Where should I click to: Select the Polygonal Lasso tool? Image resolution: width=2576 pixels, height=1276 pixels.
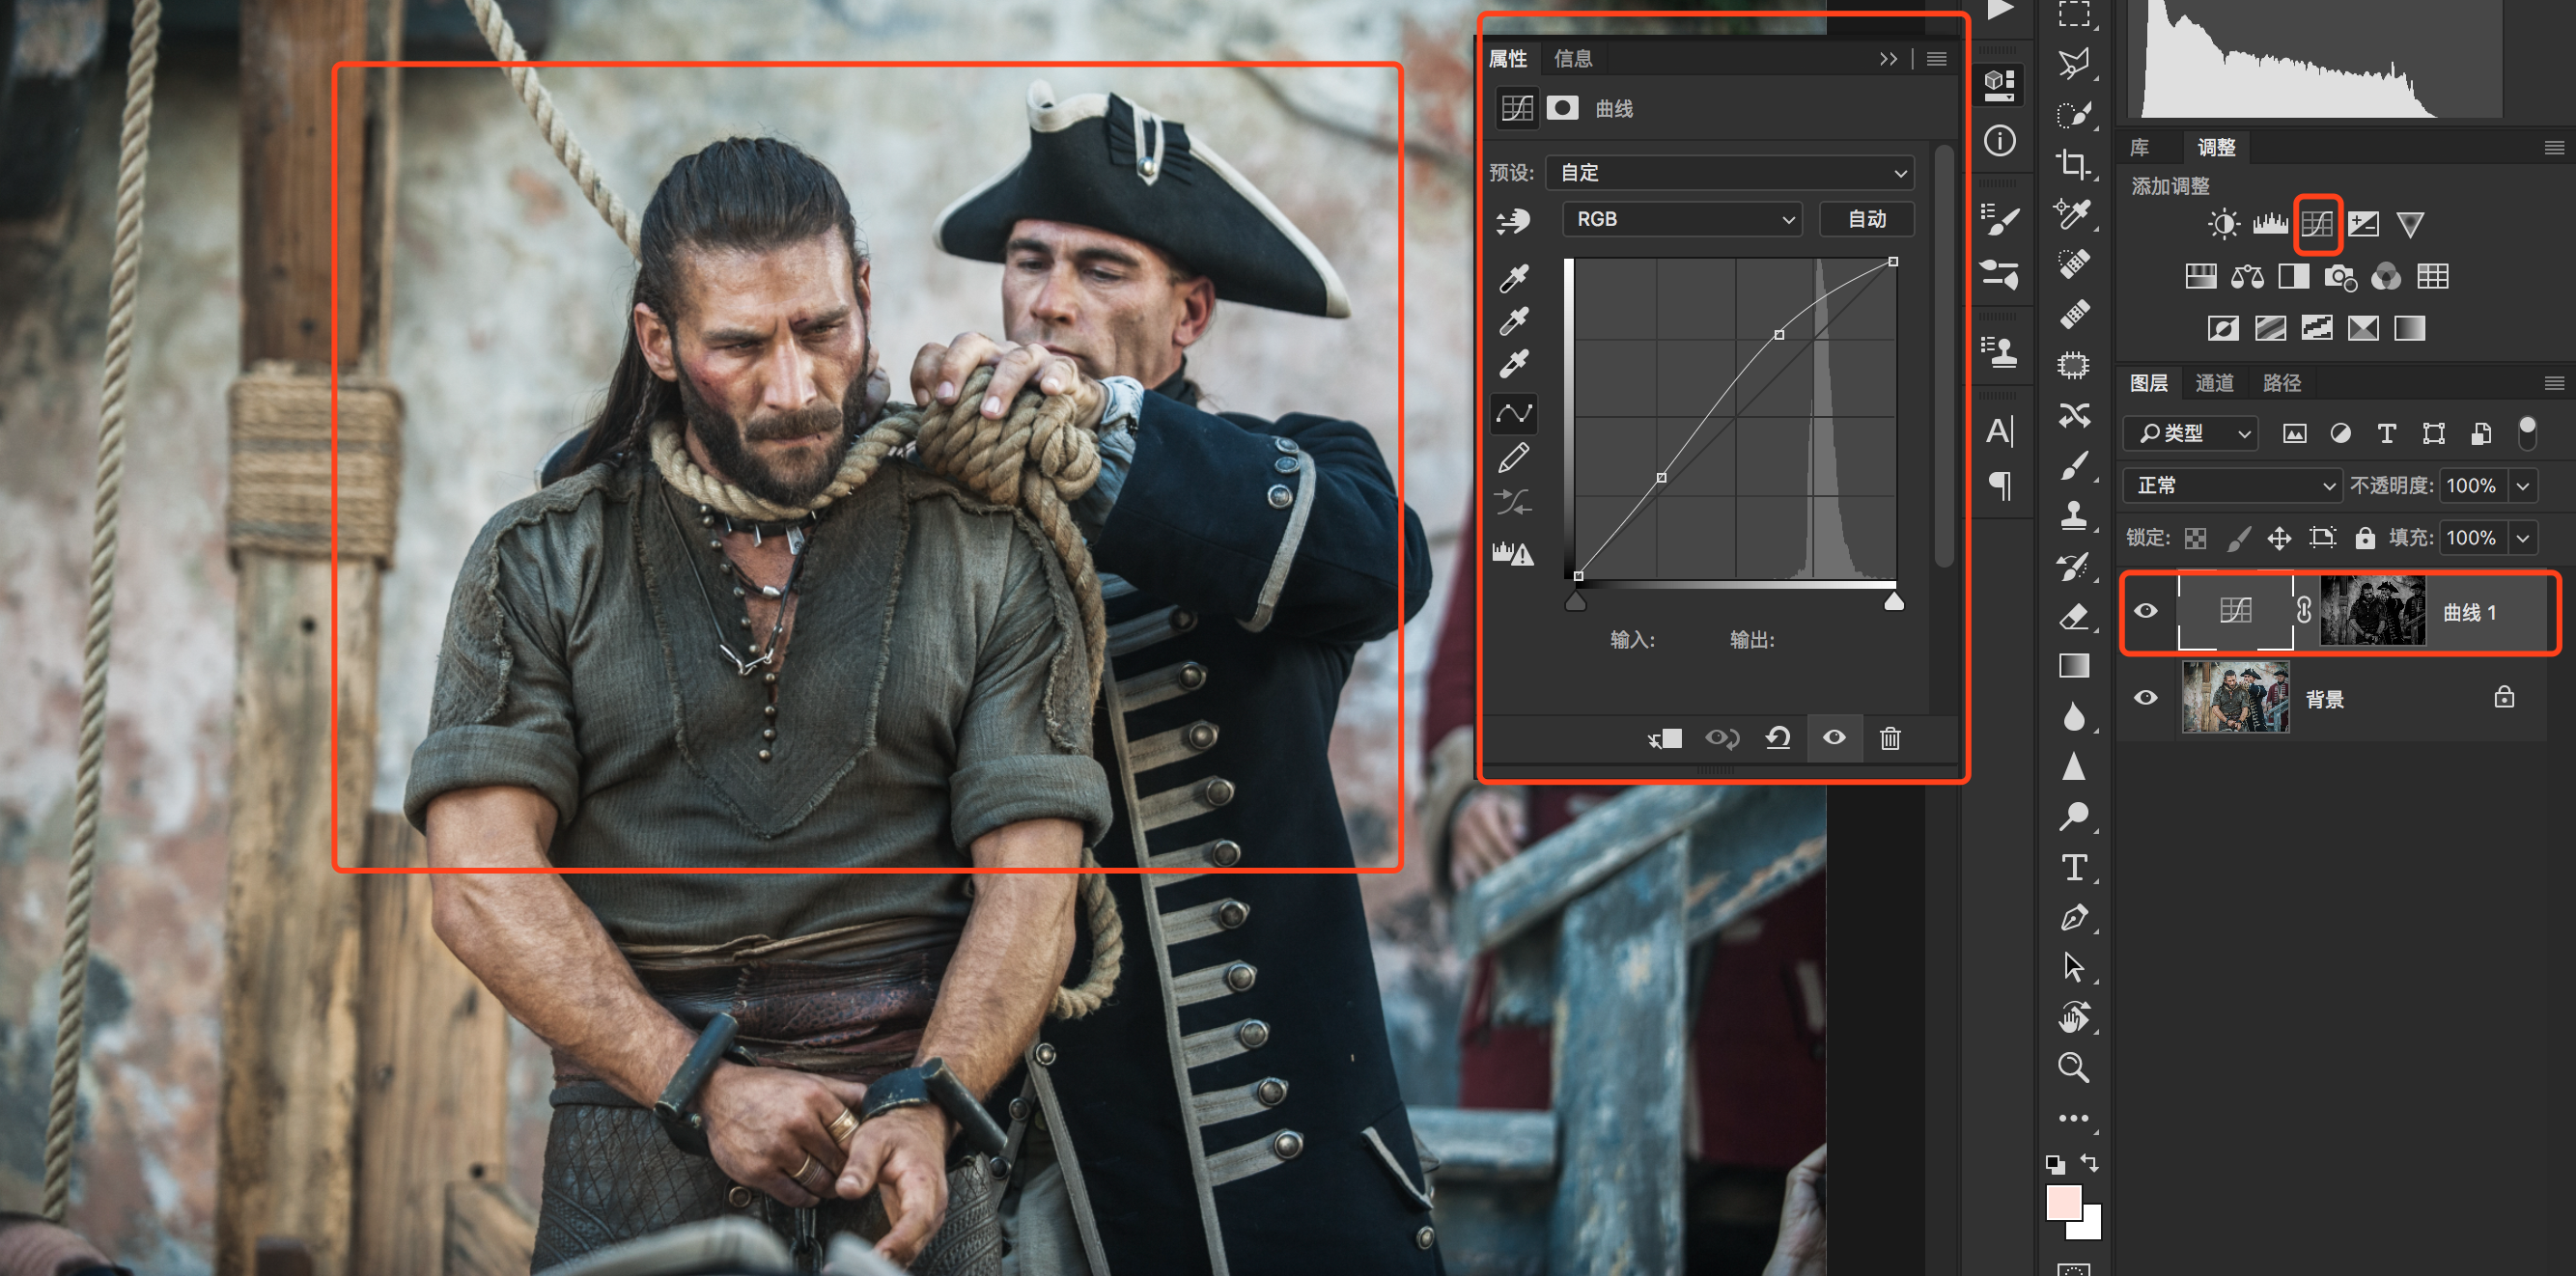click(x=2073, y=63)
